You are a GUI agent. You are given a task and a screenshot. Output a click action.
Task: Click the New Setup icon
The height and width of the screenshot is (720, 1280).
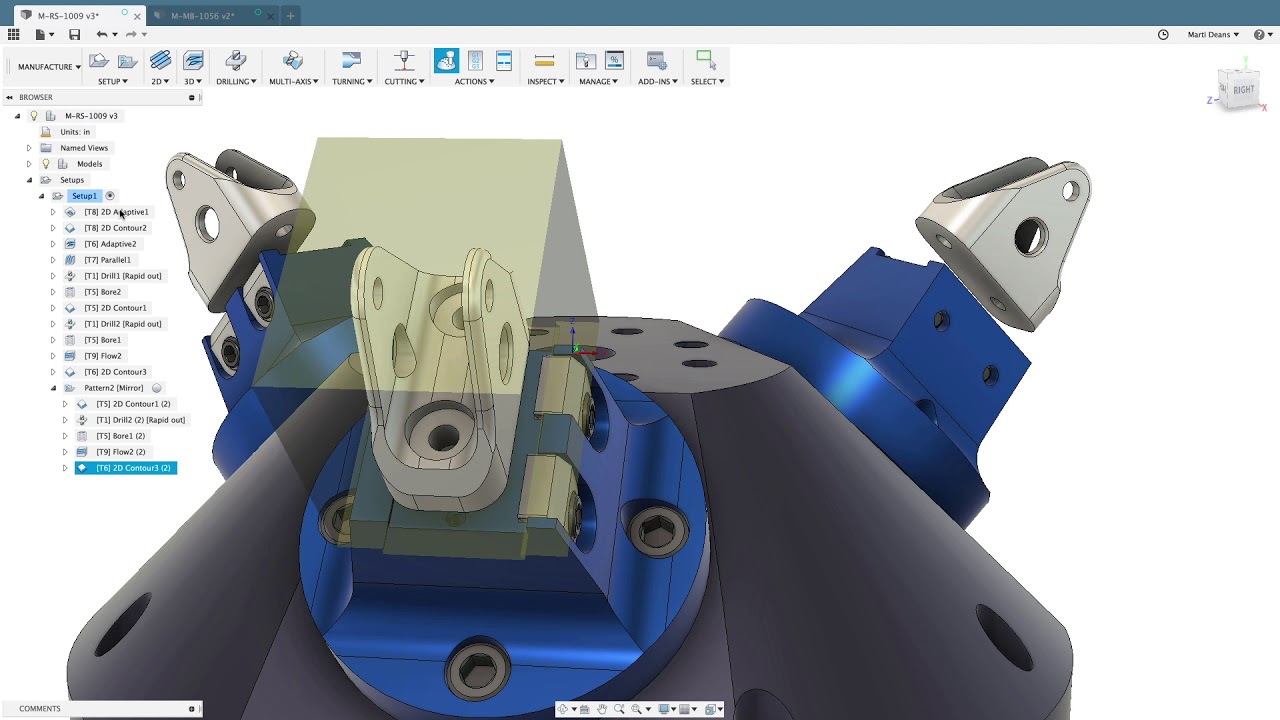tap(98, 61)
